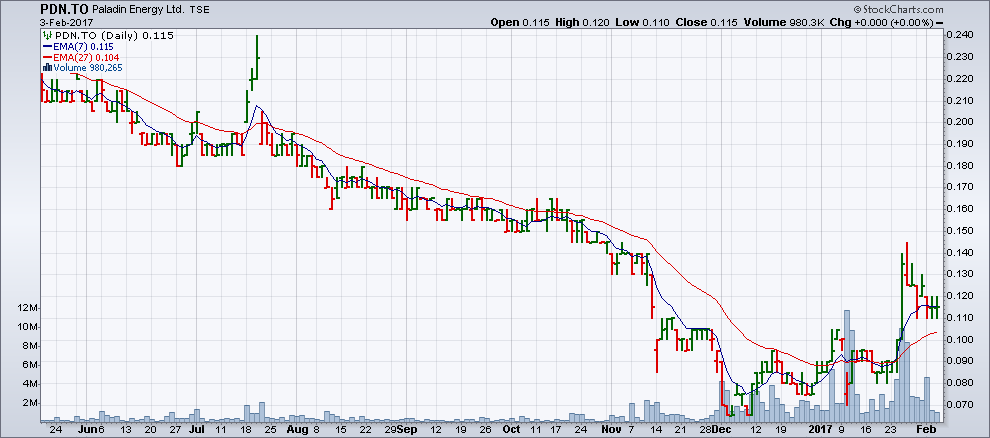Click the 0.210 price axis label

[x=962, y=100]
